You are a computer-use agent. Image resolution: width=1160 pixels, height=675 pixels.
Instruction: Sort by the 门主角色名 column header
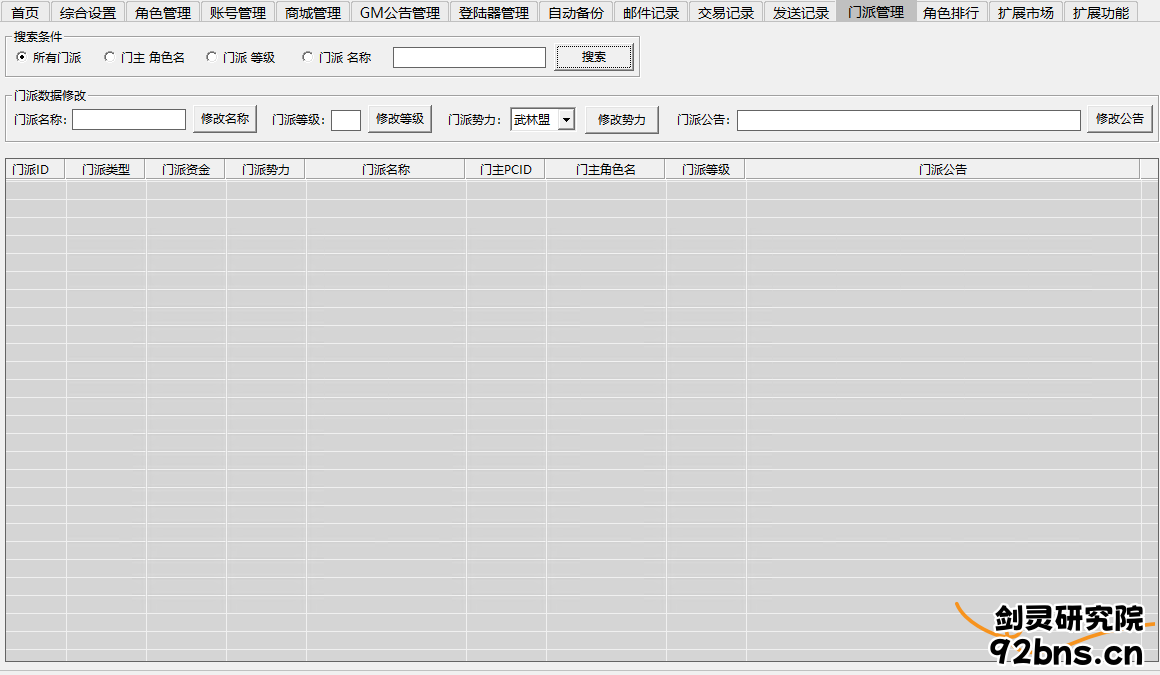(x=605, y=169)
